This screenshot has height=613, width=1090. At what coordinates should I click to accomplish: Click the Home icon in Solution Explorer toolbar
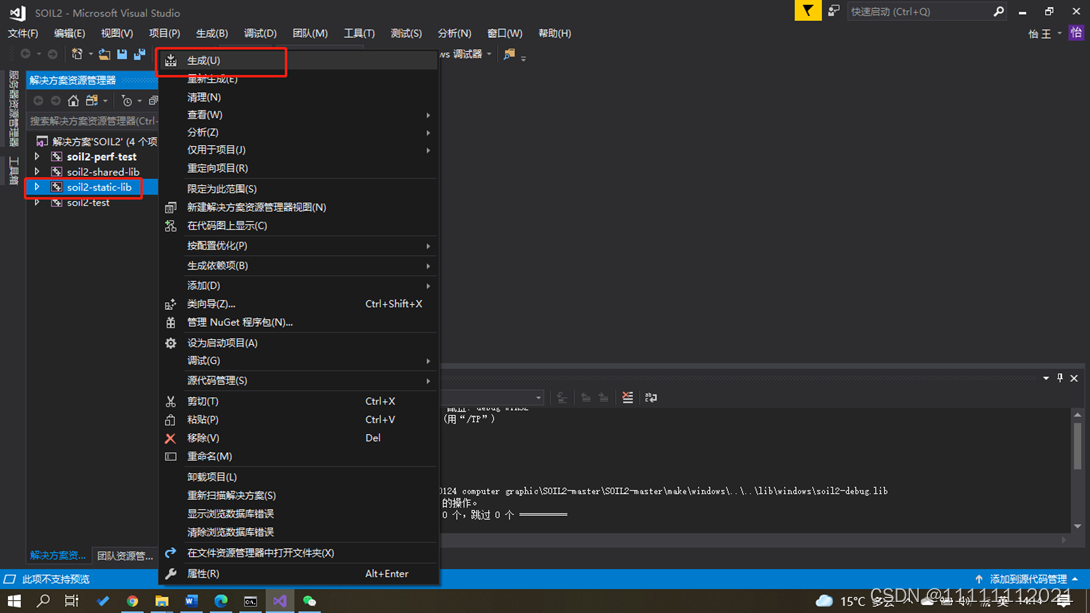(73, 100)
